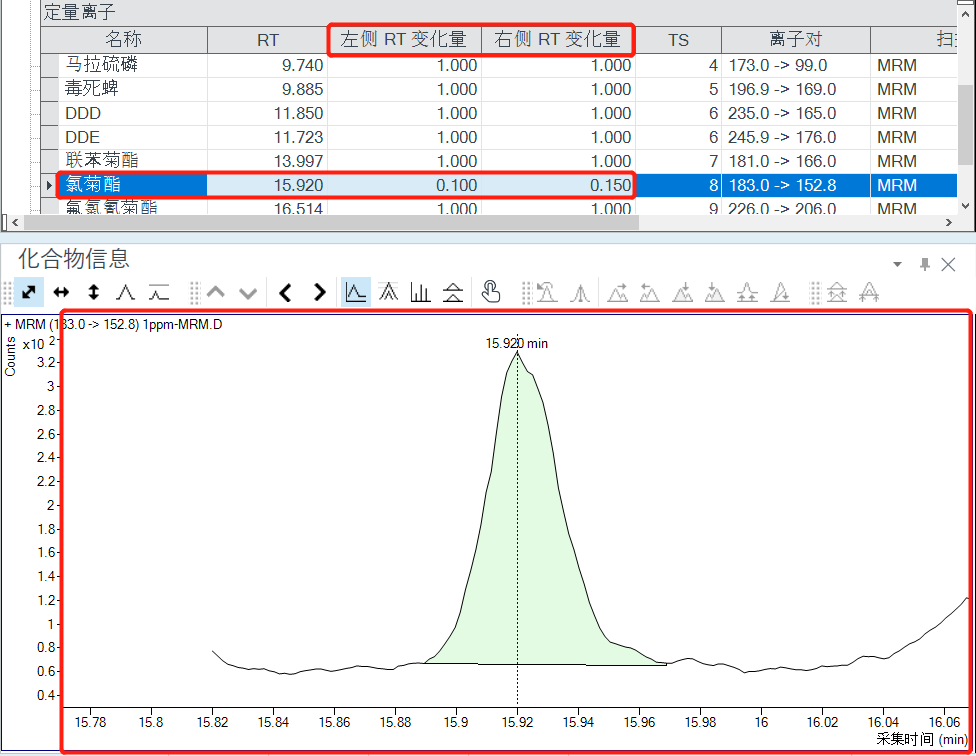976x756 pixels.
Task: Activate the manual integration hand icon
Action: (x=491, y=292)
